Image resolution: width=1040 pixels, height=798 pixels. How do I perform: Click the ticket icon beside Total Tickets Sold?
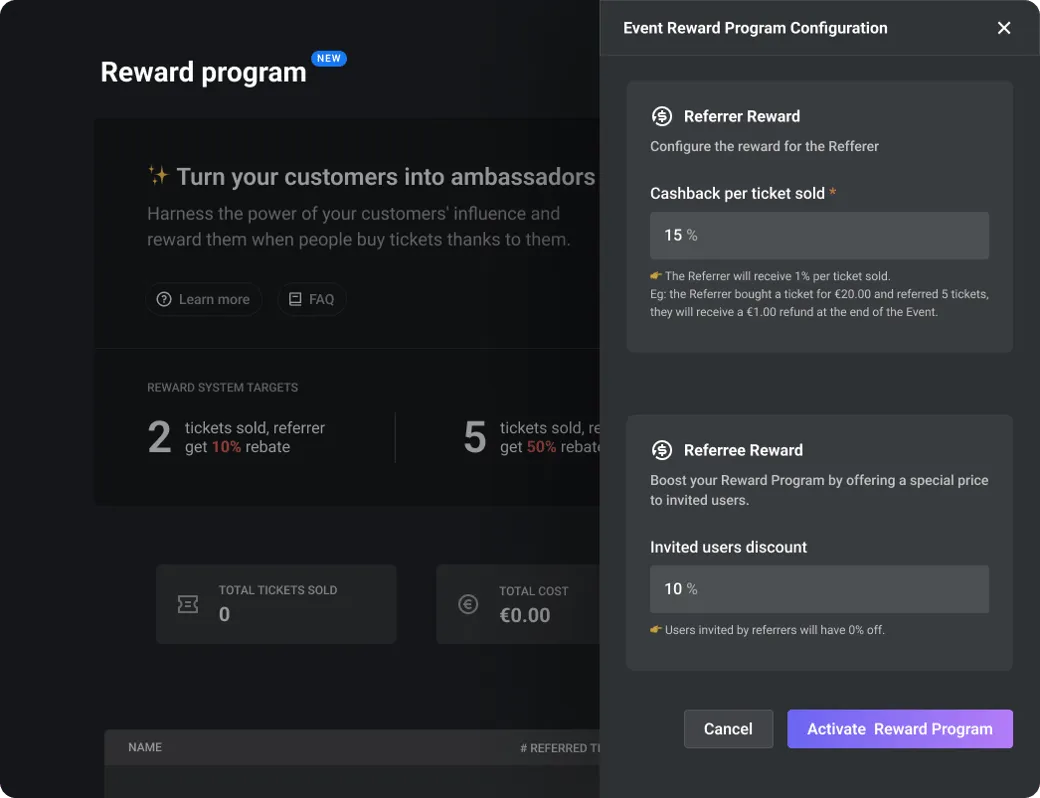pos(188,603)
